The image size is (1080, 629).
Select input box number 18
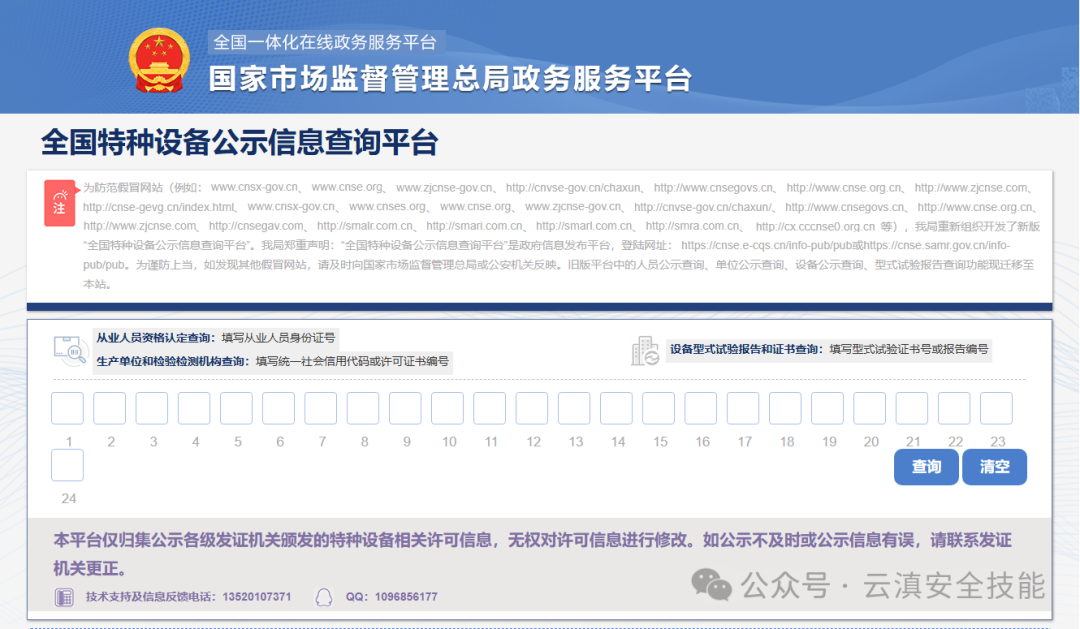[x=785, y=409]
